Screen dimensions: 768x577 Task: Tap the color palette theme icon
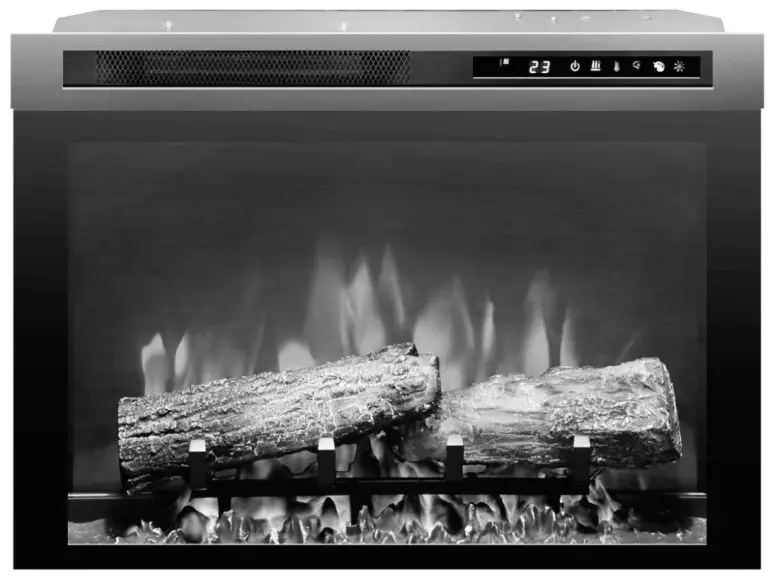pyautogui.click(x=659, y=66)
